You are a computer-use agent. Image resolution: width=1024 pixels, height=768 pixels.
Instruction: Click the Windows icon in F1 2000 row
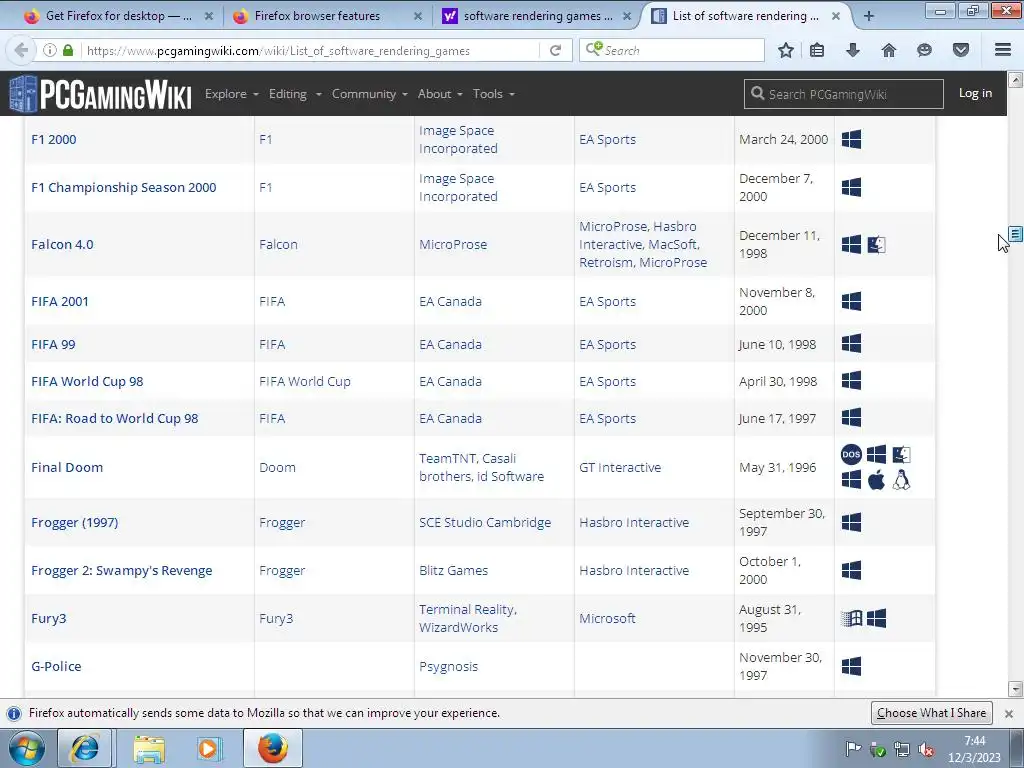[x=851, y=139]
